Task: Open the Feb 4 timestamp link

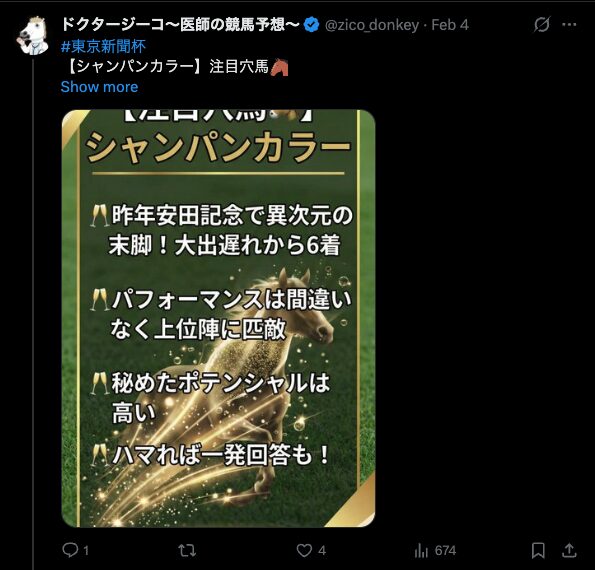Action: [450, 25]
